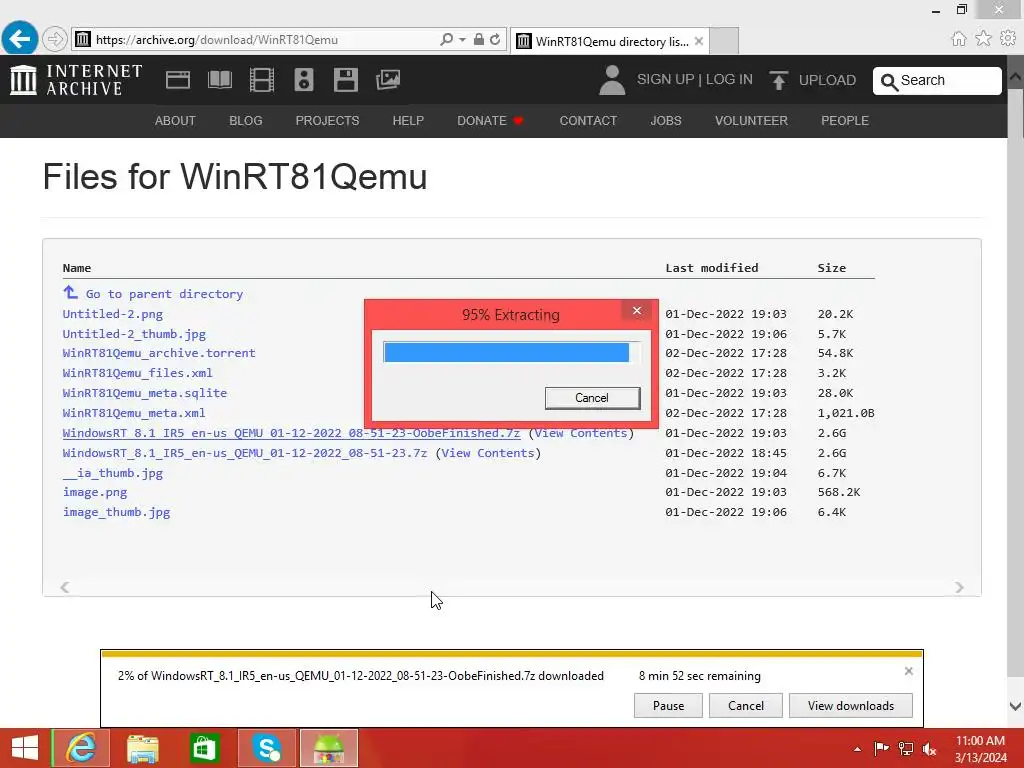The height and width of the screenshot is (768, 1024).
Task: Open the Untitled-2.png file link
Action: coord(112,314)
